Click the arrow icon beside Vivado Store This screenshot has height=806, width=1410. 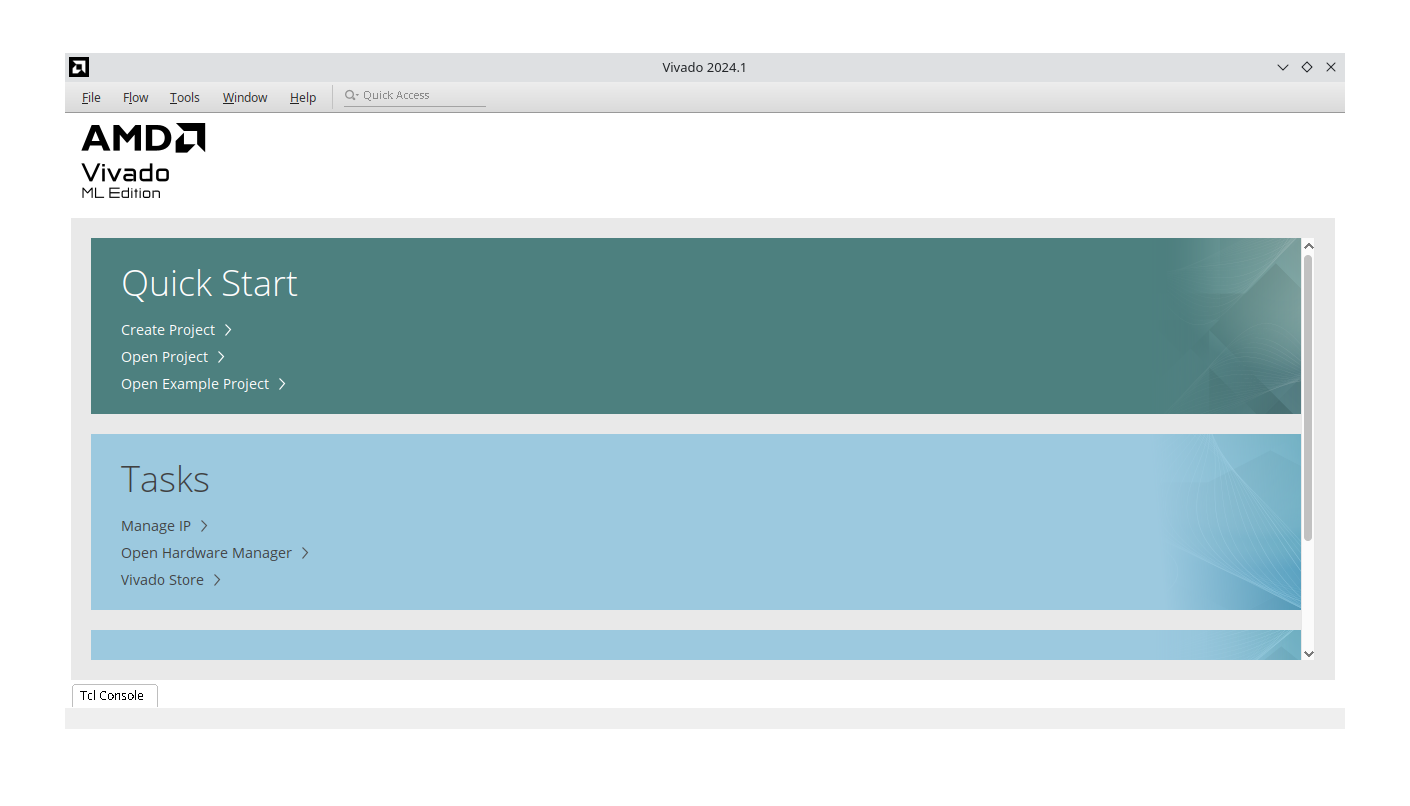pos(218,579)
